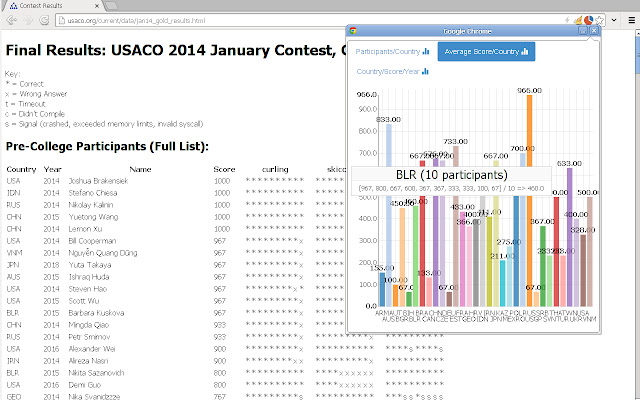This screenshot has height=400, width=640.
Task: Click the name Stefano Chiesa
Action: pyautogui.click(x=93, y=193)
